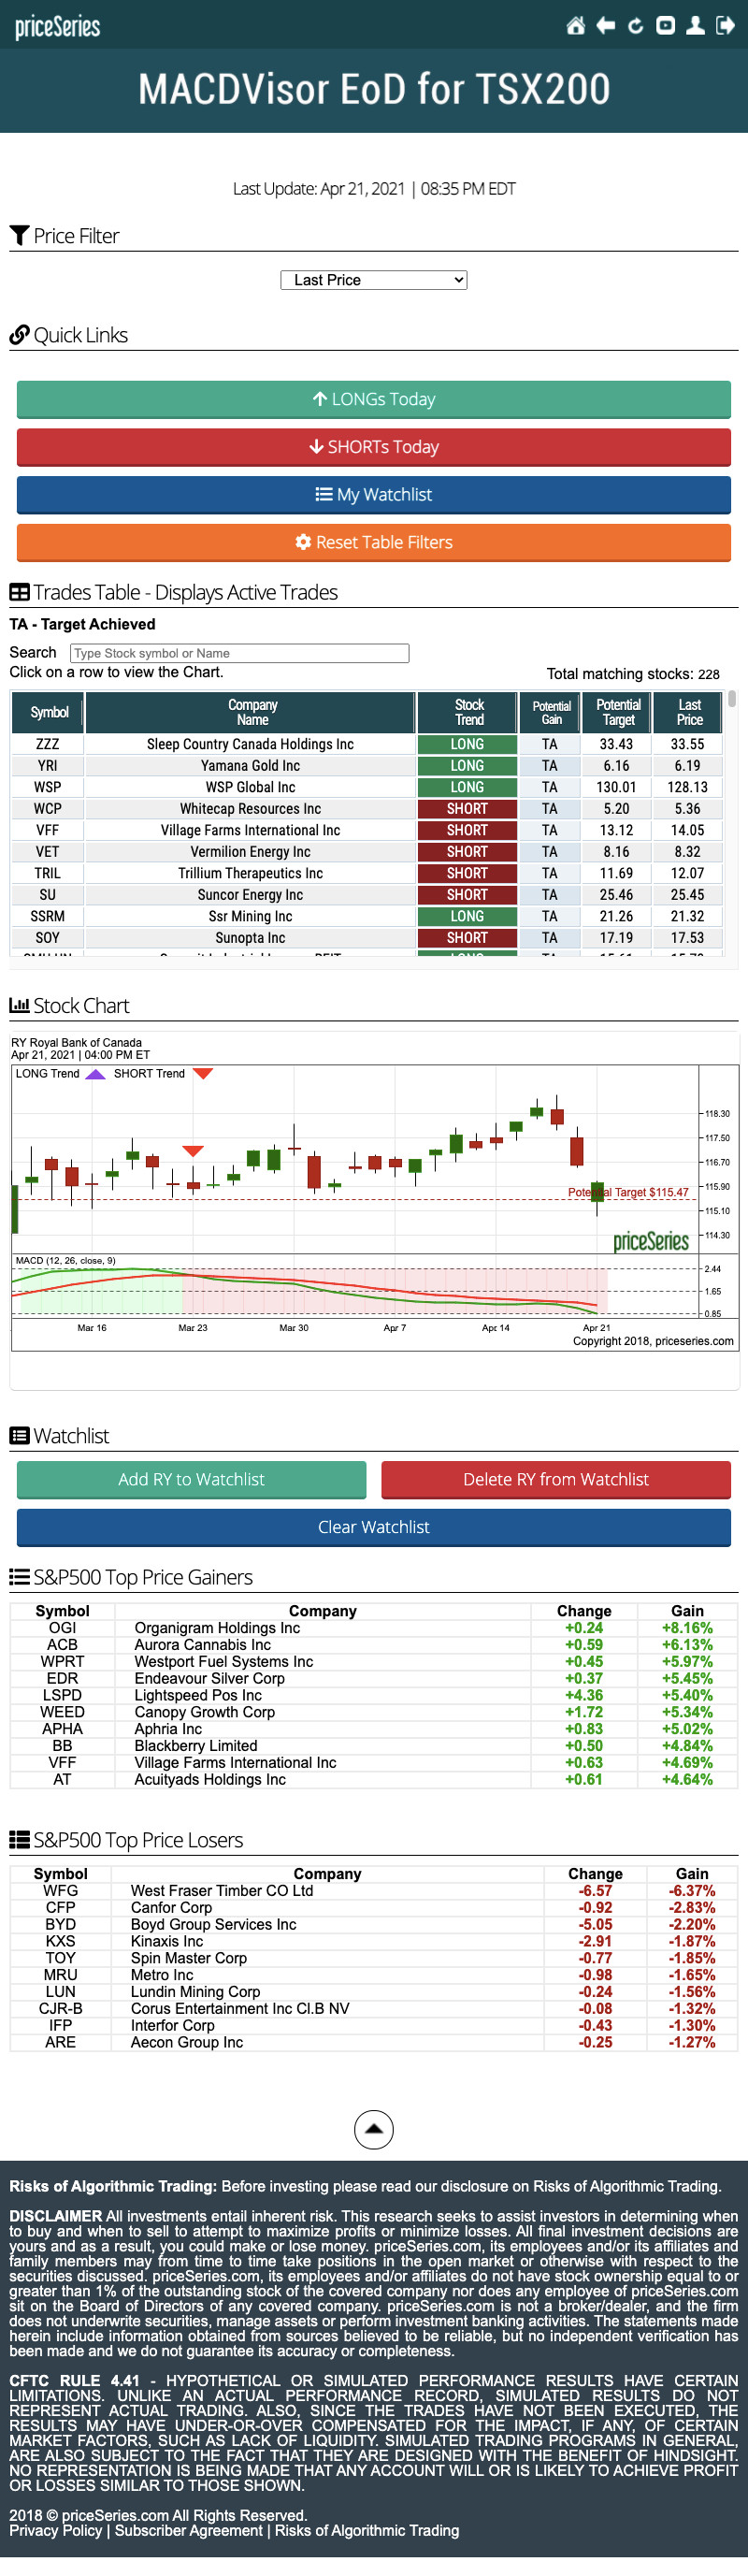Open the Last Price filter dropdown
This screenshot has width=748, height=2576.
coord(373,280)
